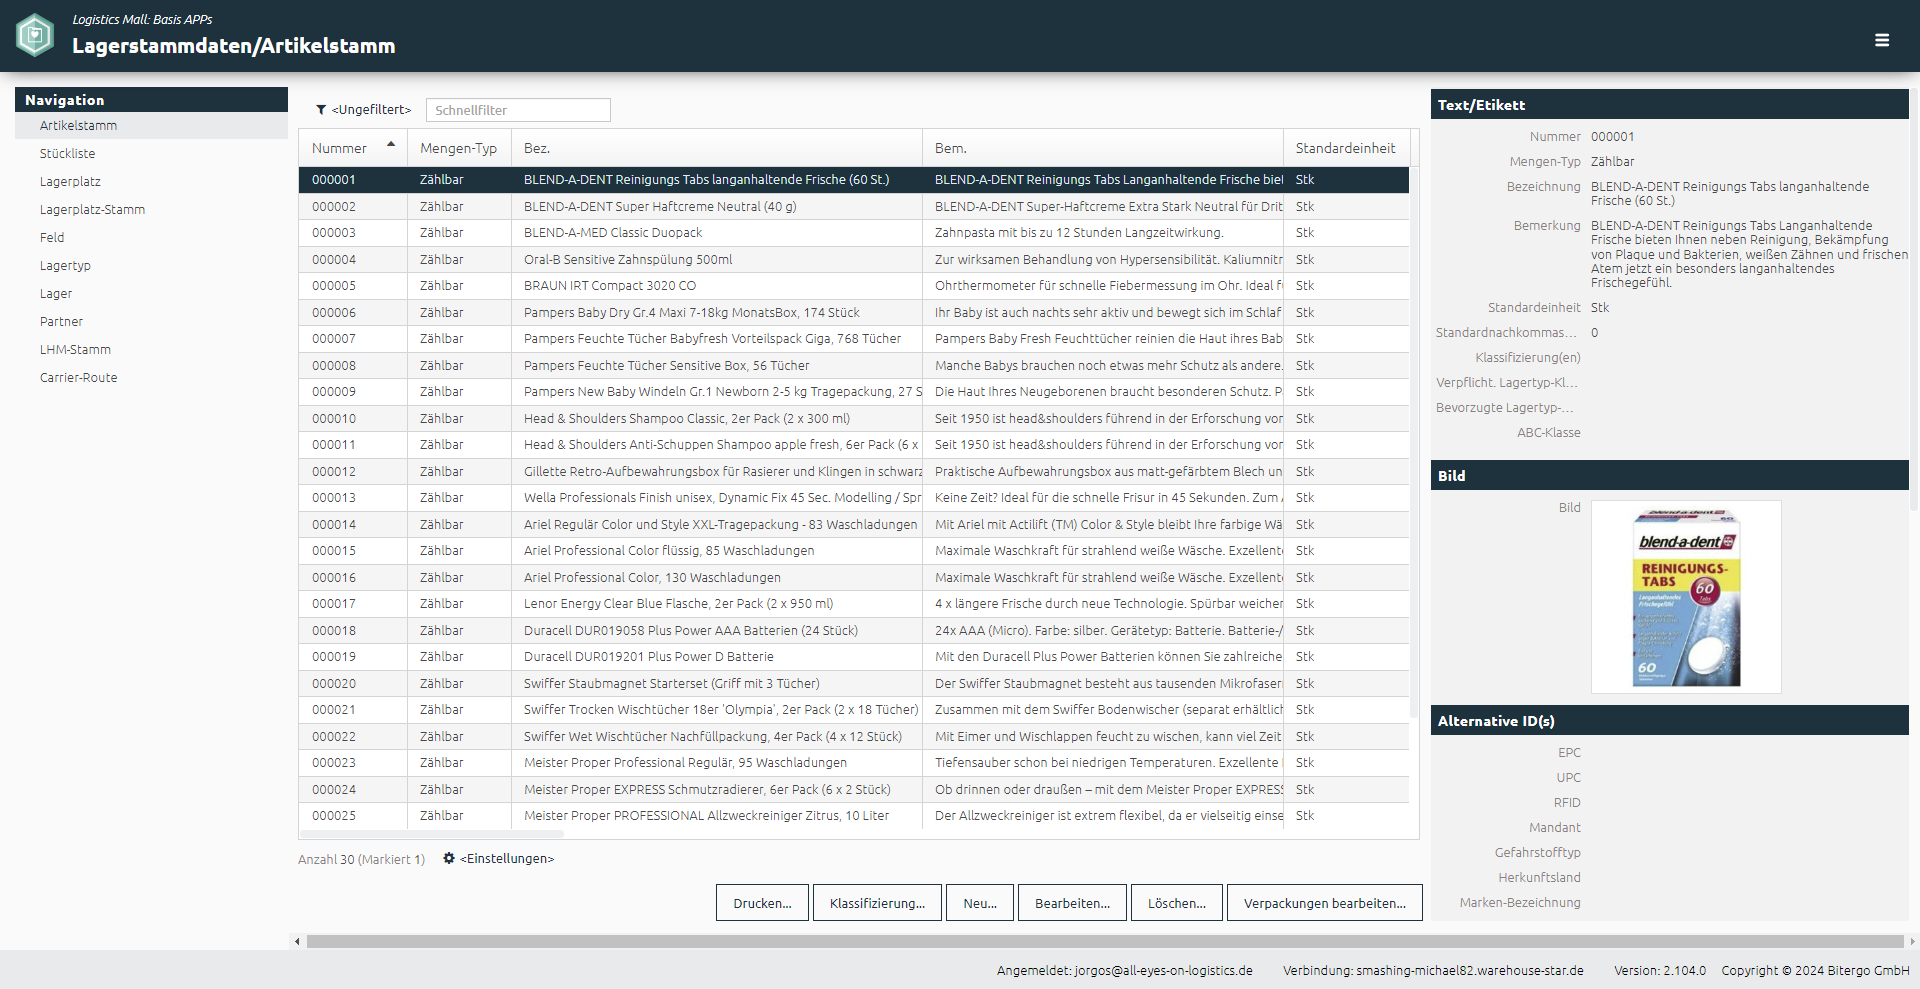Focus the Schnellfilter input field
This screenshot has height=989, width=1920.
(518, 110)
